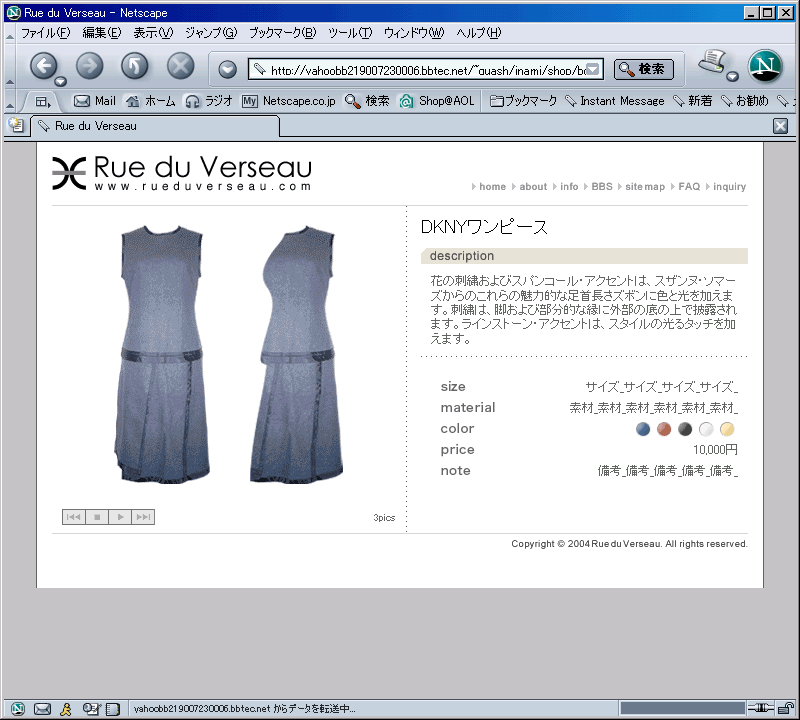
Task: Click the ホーム home toolbar button
Action: pyautogui.click(x=151, y=101)
